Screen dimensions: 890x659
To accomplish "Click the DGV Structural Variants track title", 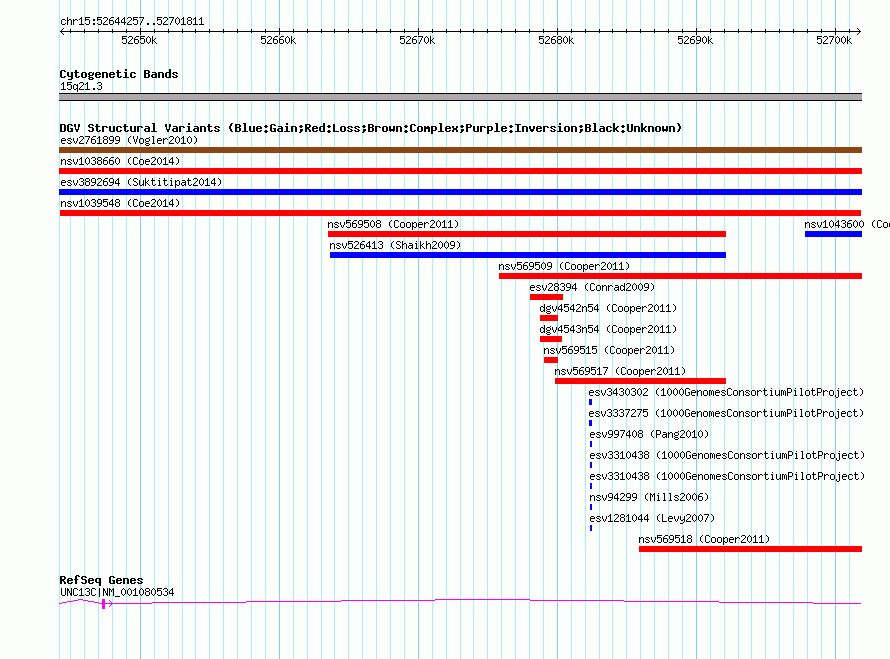I will (x=371, y=128).
